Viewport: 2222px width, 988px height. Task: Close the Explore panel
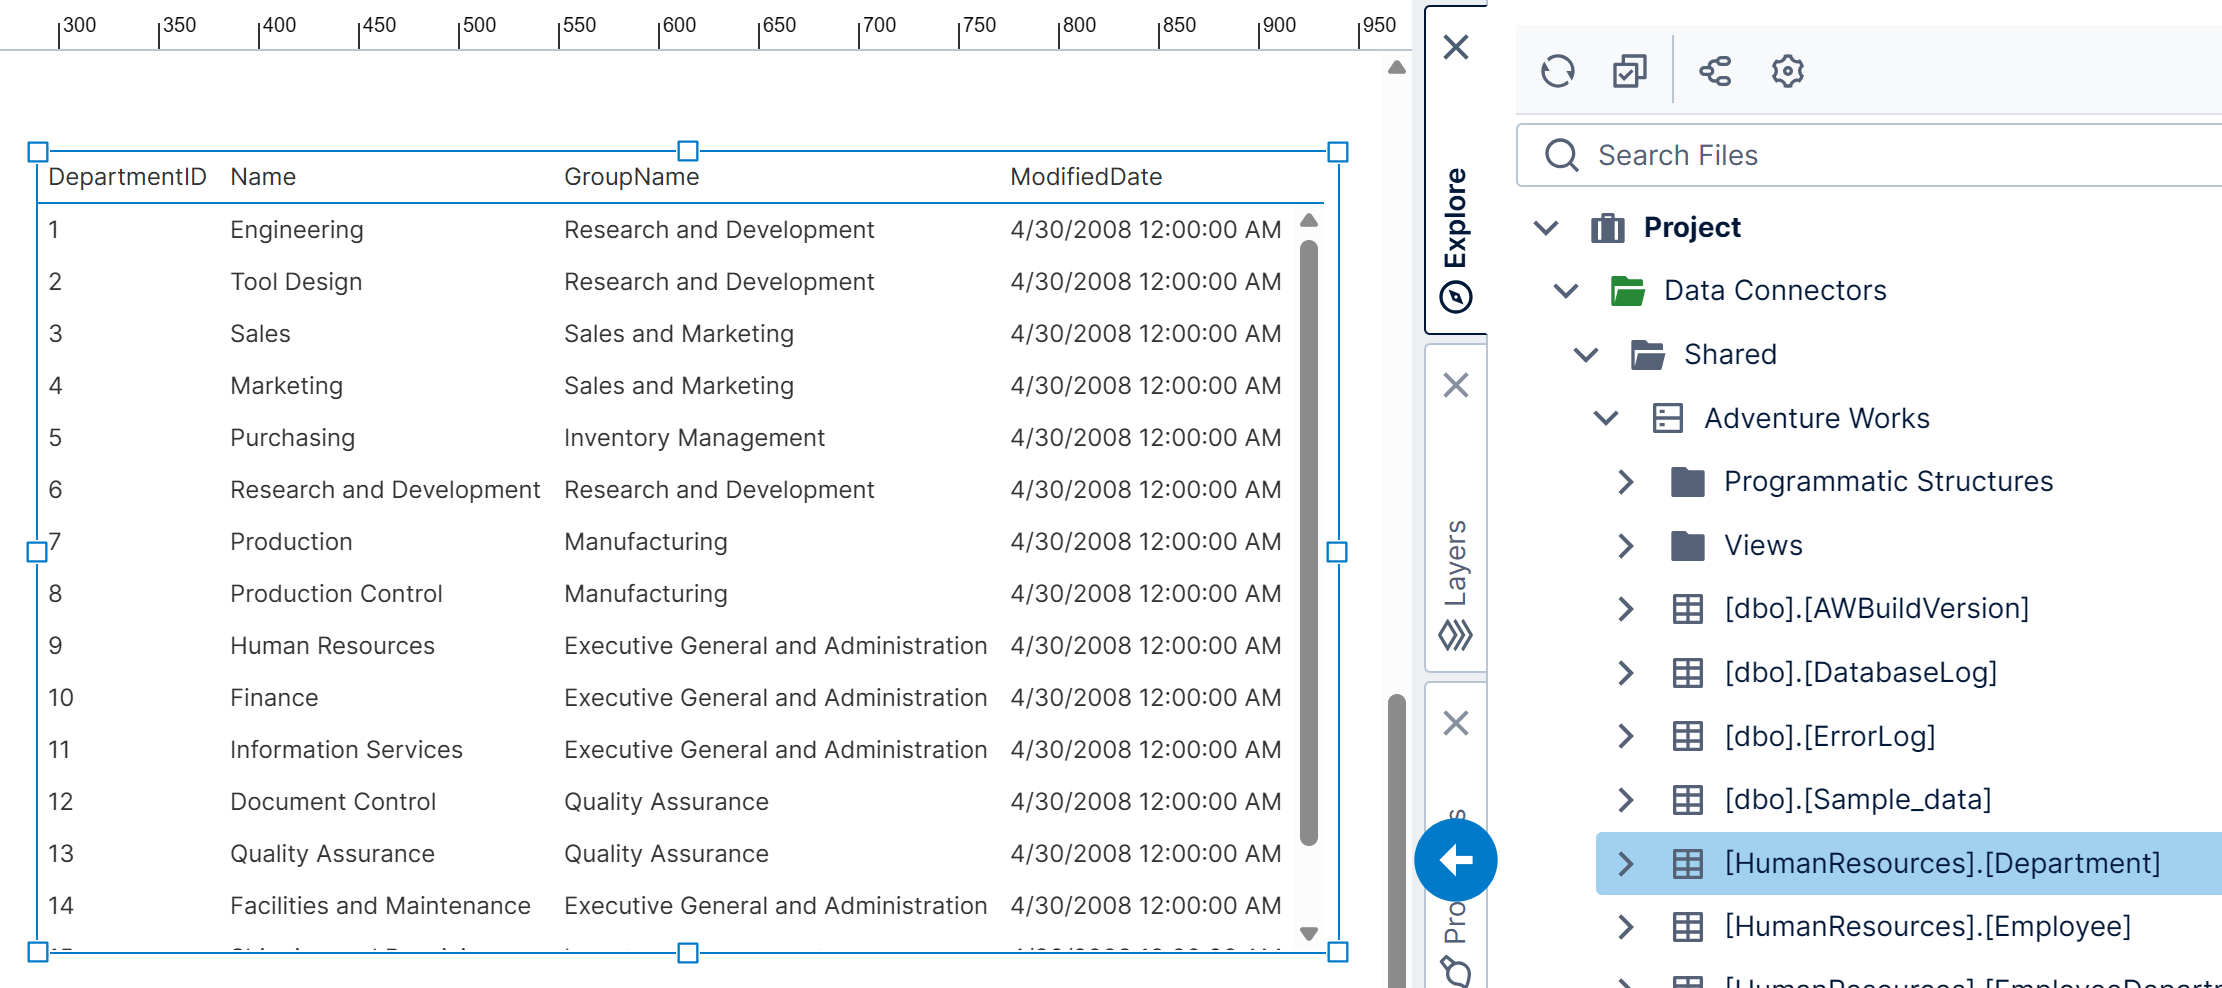pos(1456,47)
